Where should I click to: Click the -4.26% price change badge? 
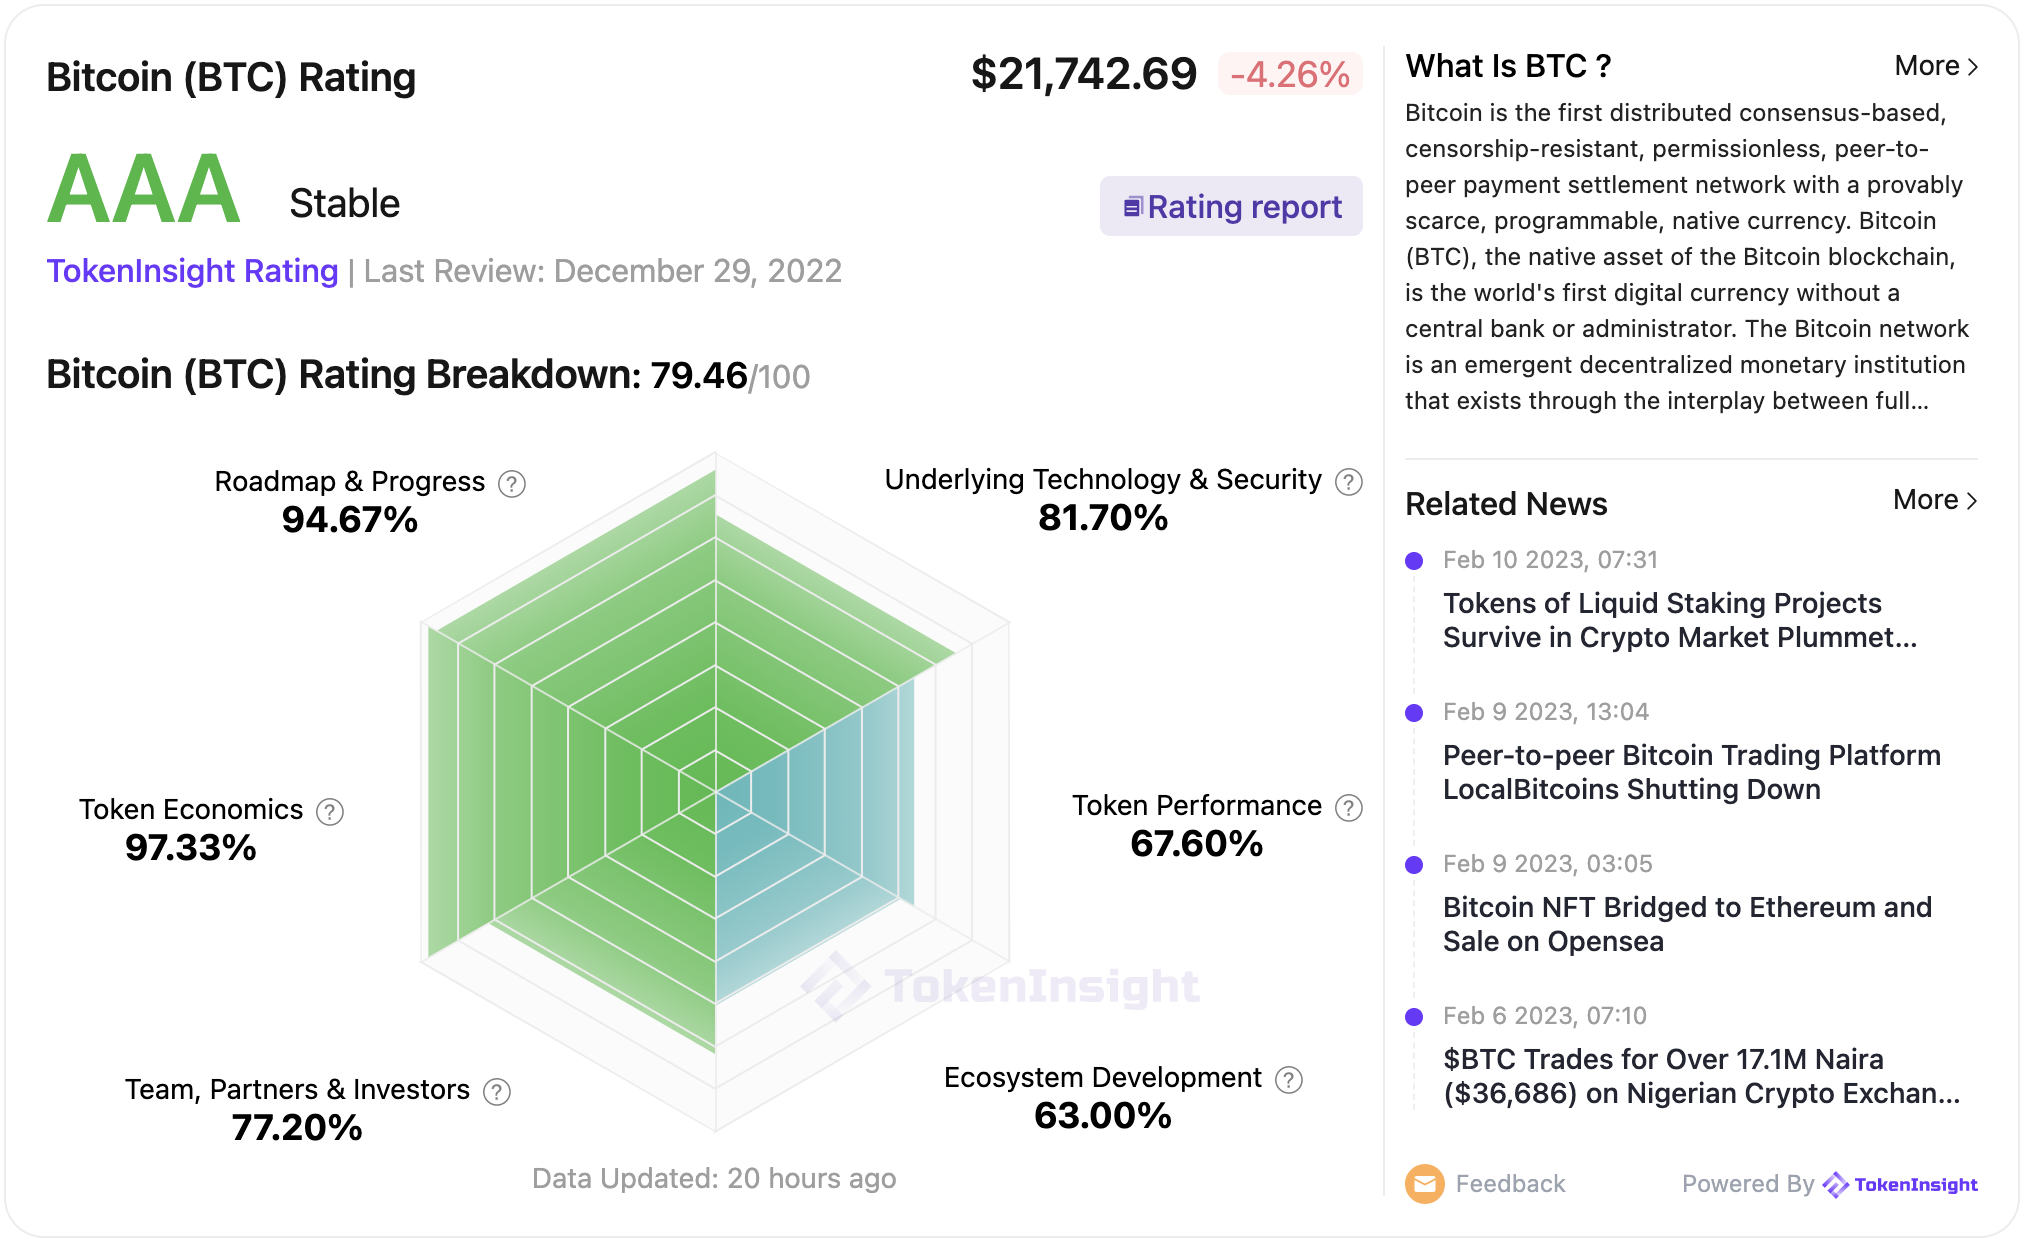point(1290,75)
